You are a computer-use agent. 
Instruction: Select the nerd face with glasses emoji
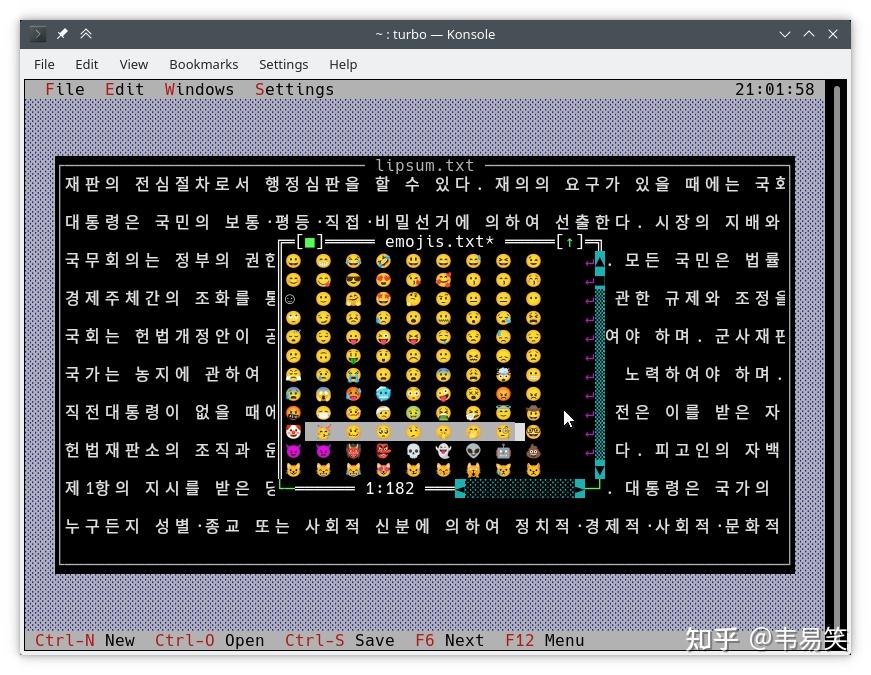[533, 432]
